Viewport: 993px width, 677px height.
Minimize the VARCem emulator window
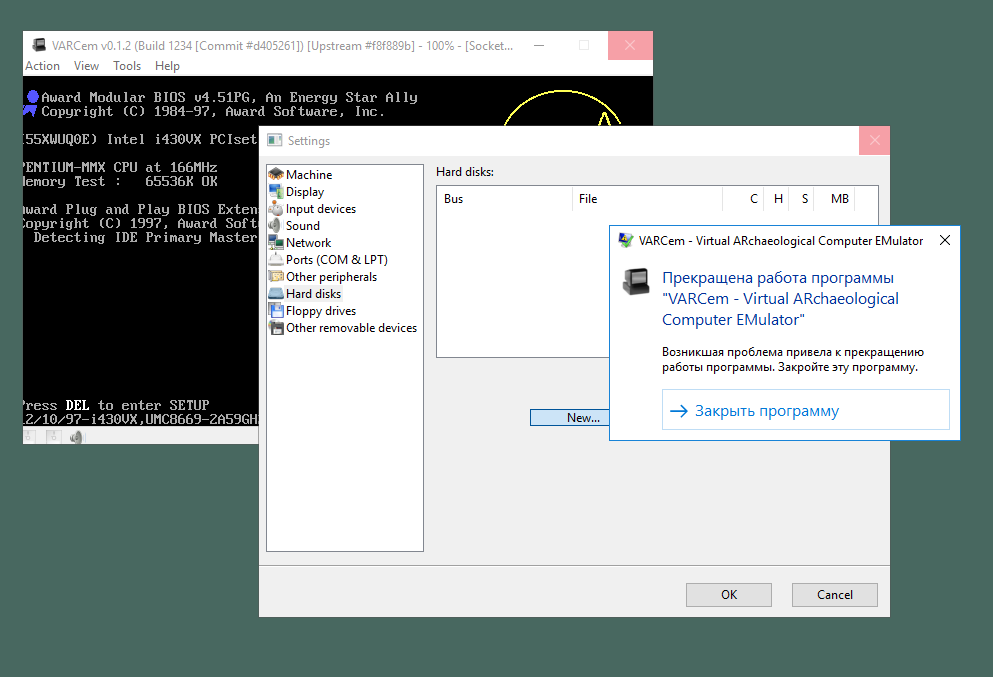[x=539, y=45]
